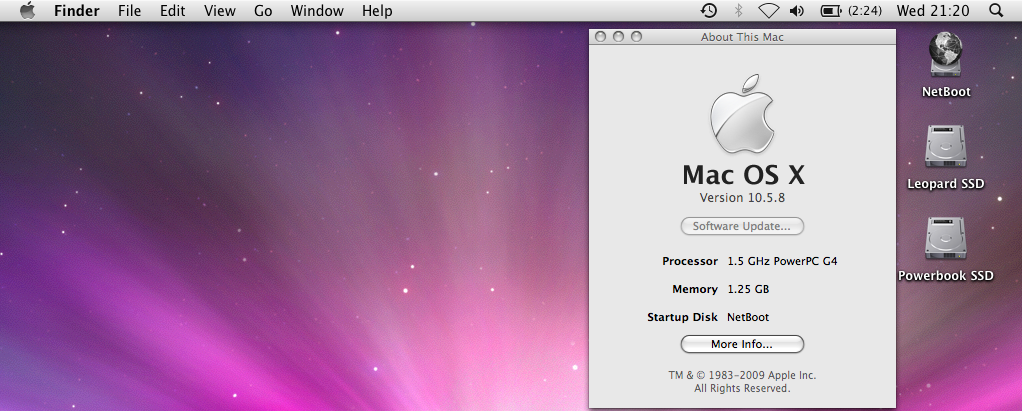Open the View menu
Viewport: 1022px width, 411px height.
220,11
